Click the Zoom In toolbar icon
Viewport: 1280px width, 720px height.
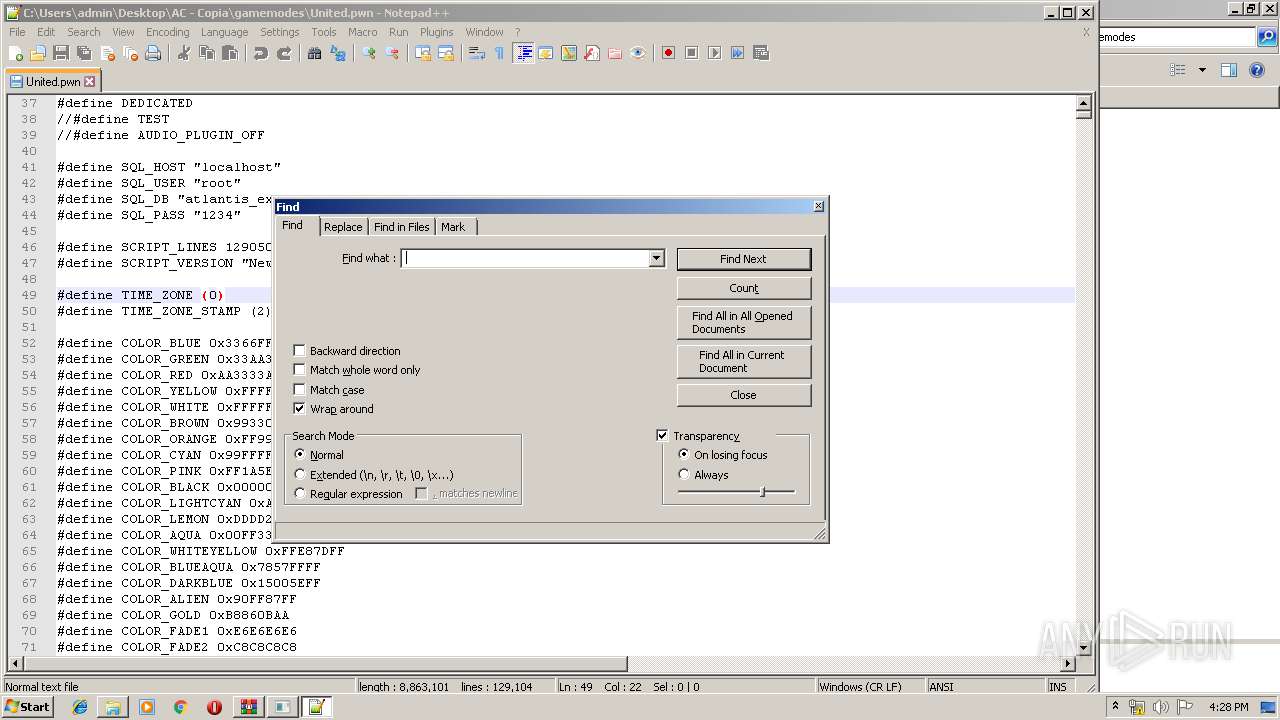(369, 53)
